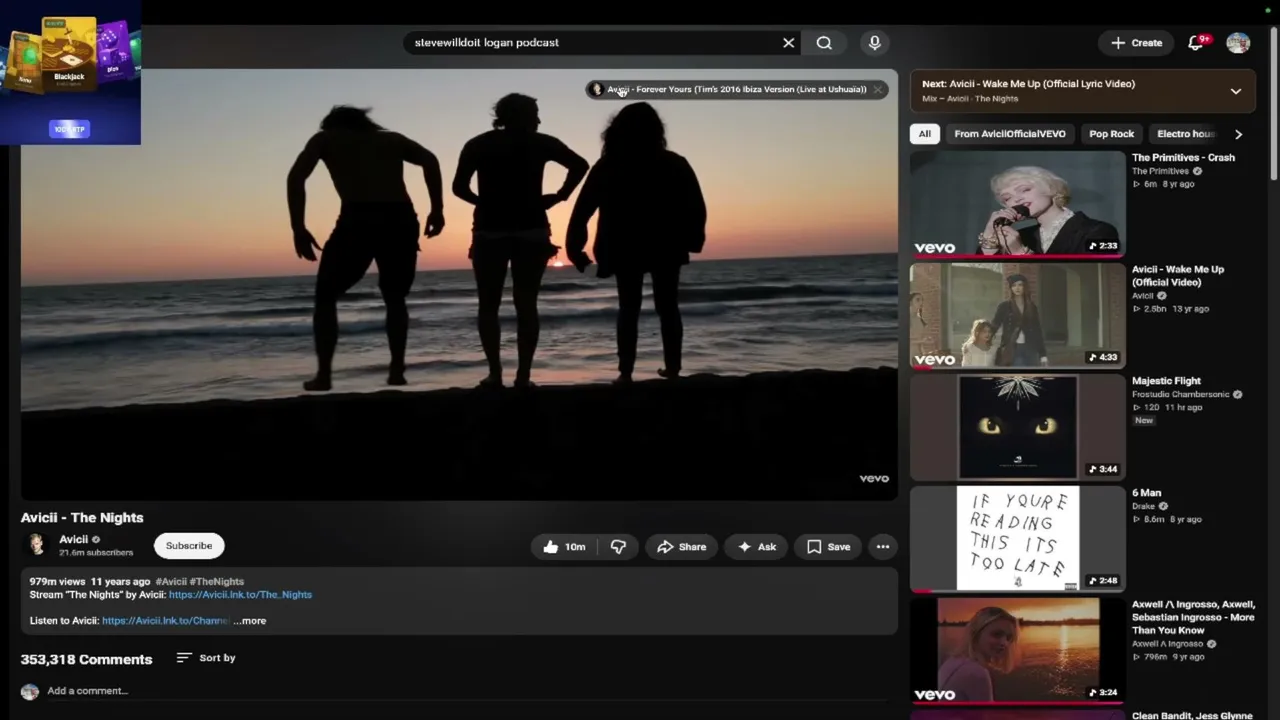Click the magnifying glass search button
Image resolution: width=1280 pixels, height=720 pixels.
coord(824,43)
